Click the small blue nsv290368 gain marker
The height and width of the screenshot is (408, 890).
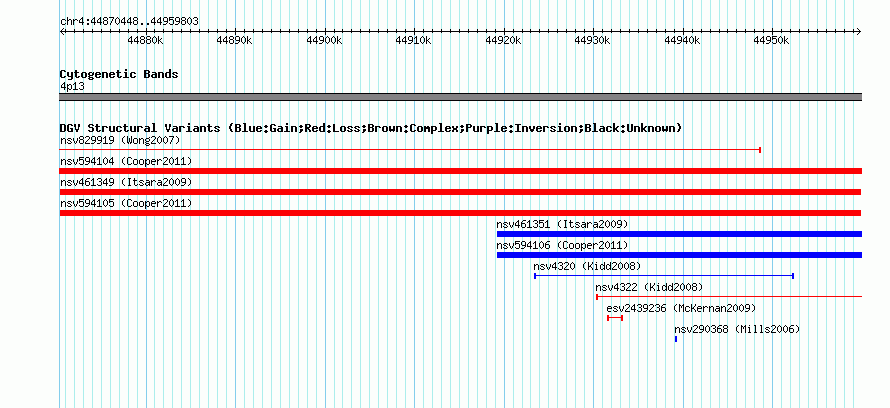click(676, 339)
